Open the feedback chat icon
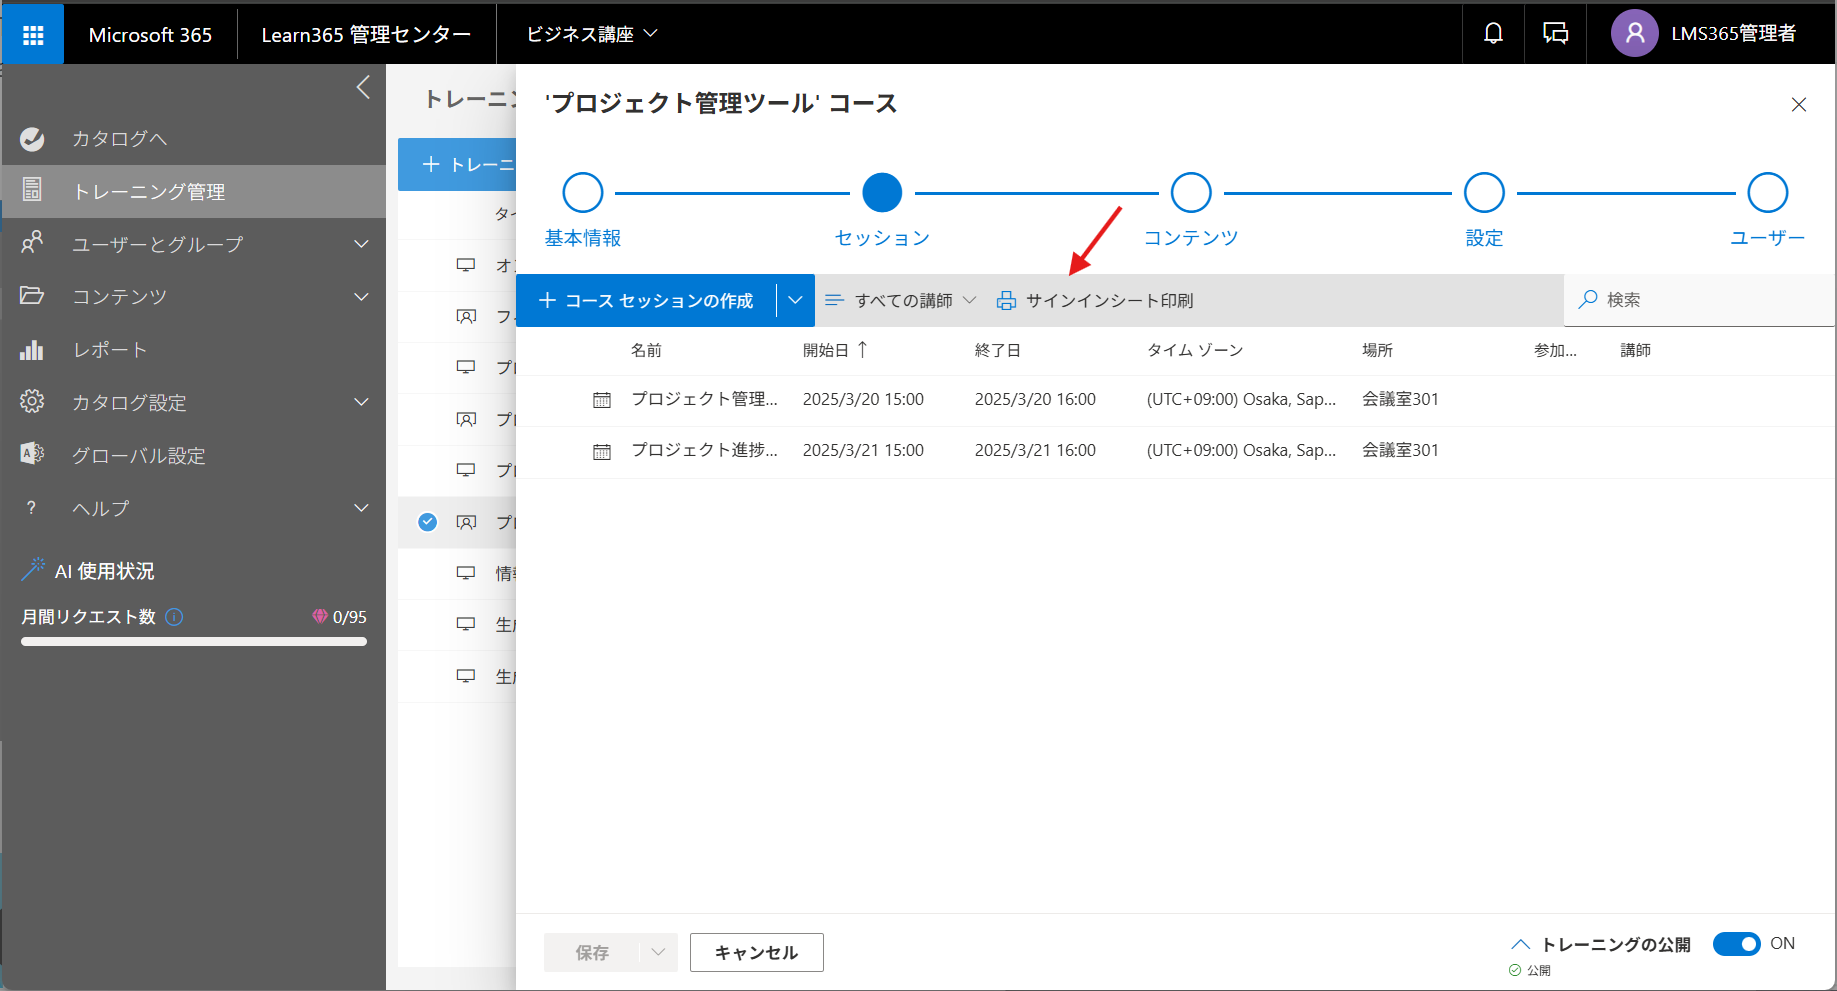 pos(1555,34)
